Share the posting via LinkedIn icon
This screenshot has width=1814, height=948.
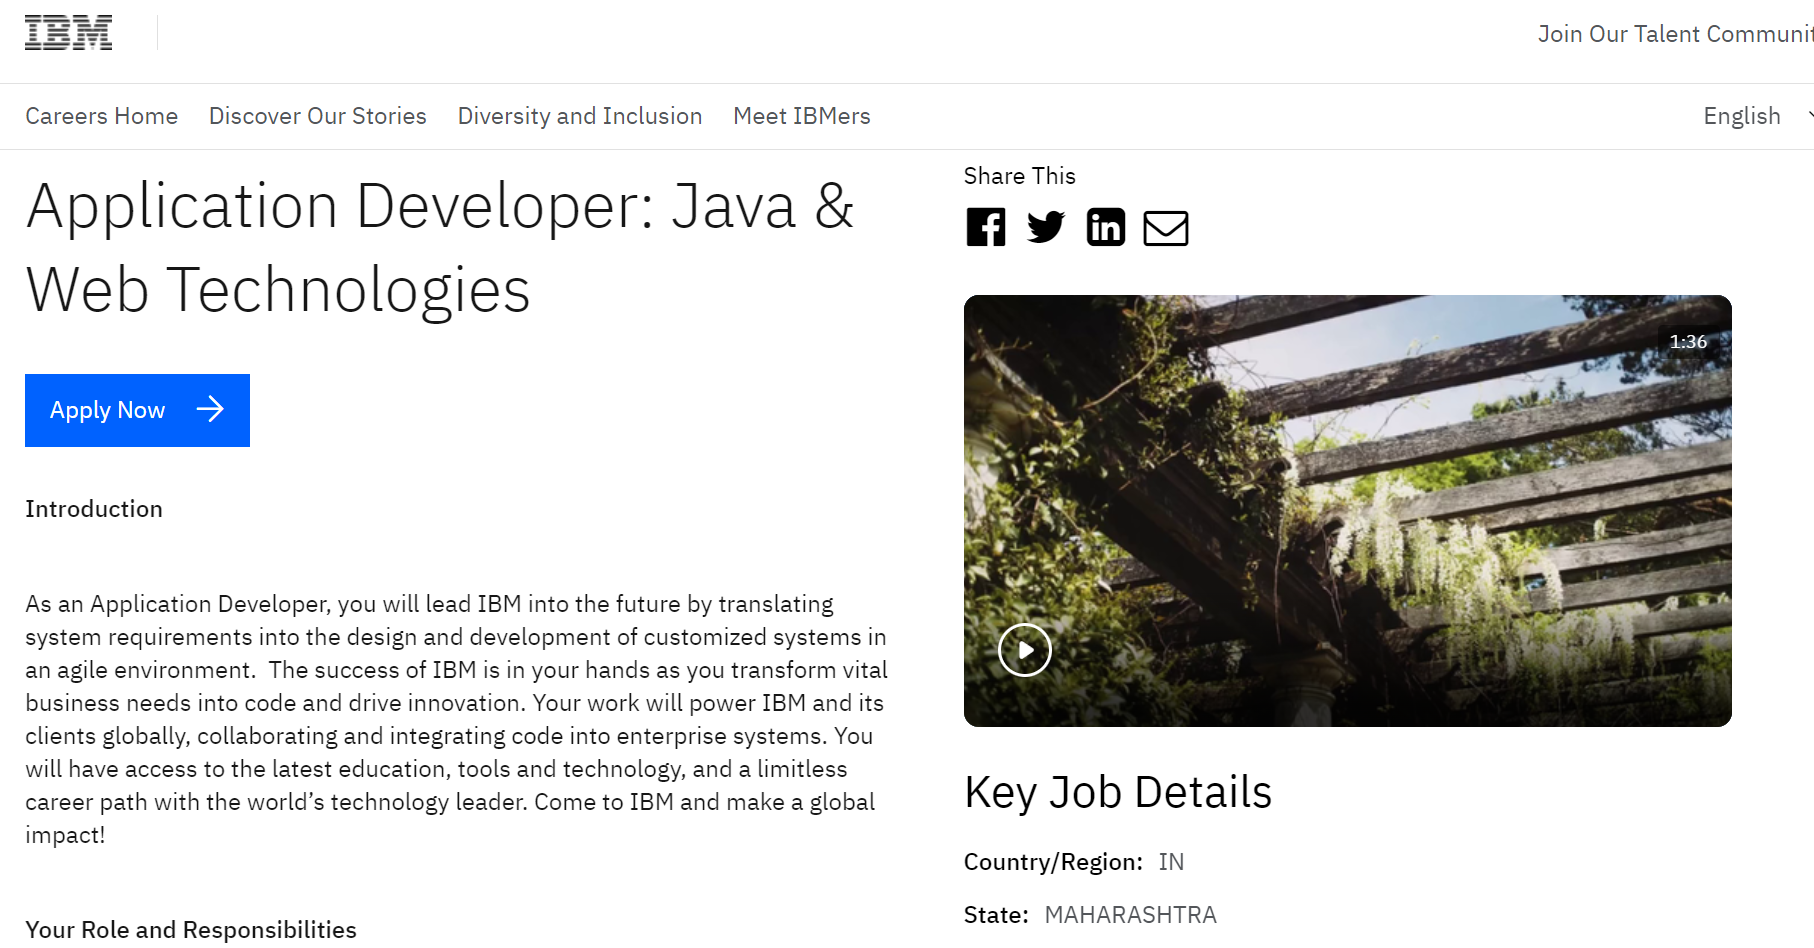pos(1105,228)
